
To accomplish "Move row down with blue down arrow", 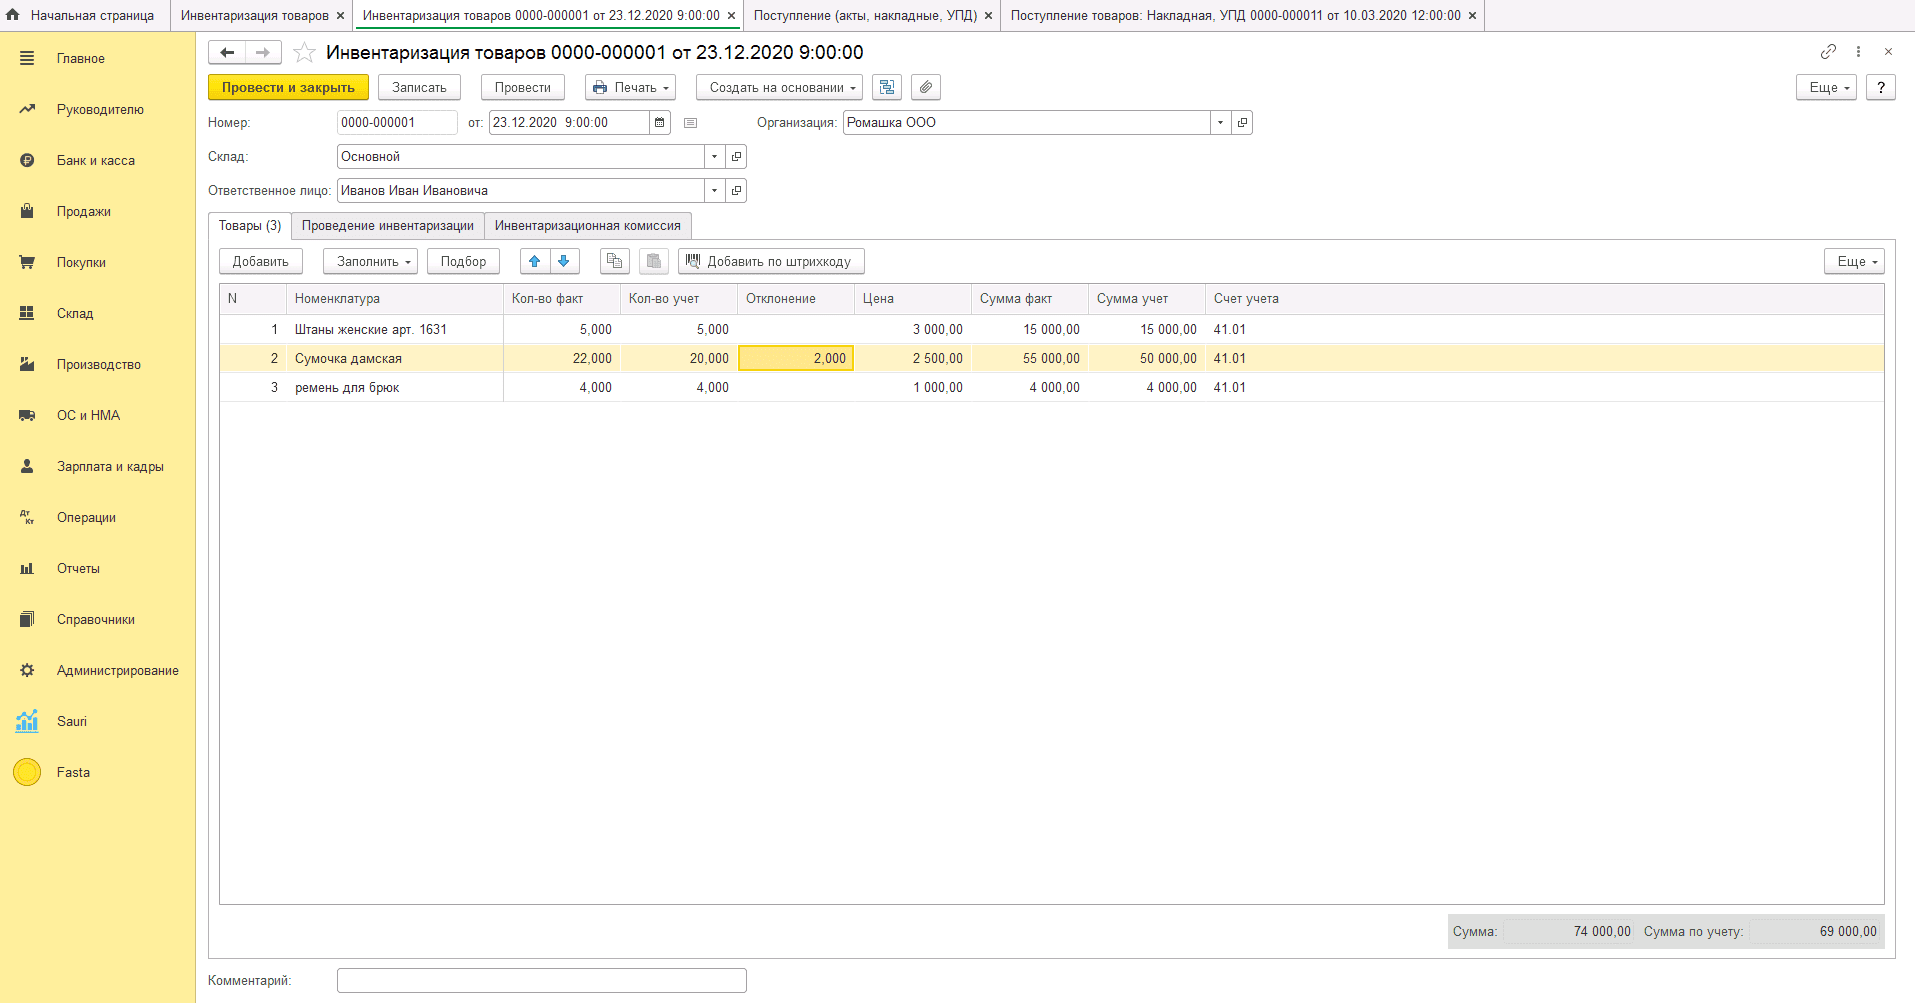I will (564, 262).
